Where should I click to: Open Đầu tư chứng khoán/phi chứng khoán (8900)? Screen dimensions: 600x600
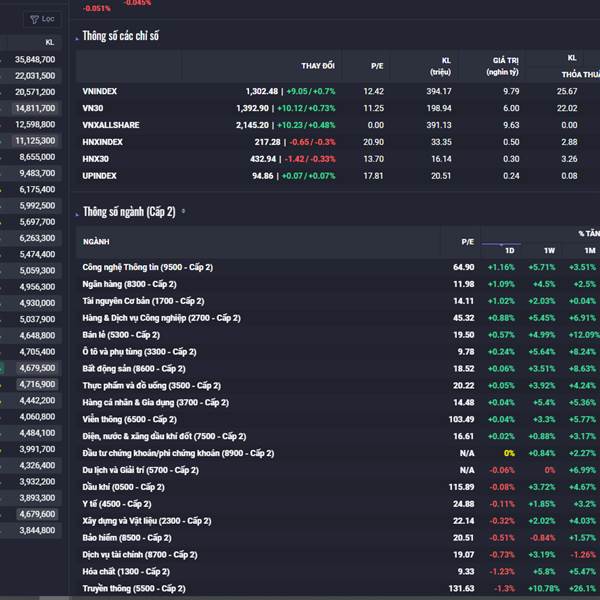tap(178, 453)
